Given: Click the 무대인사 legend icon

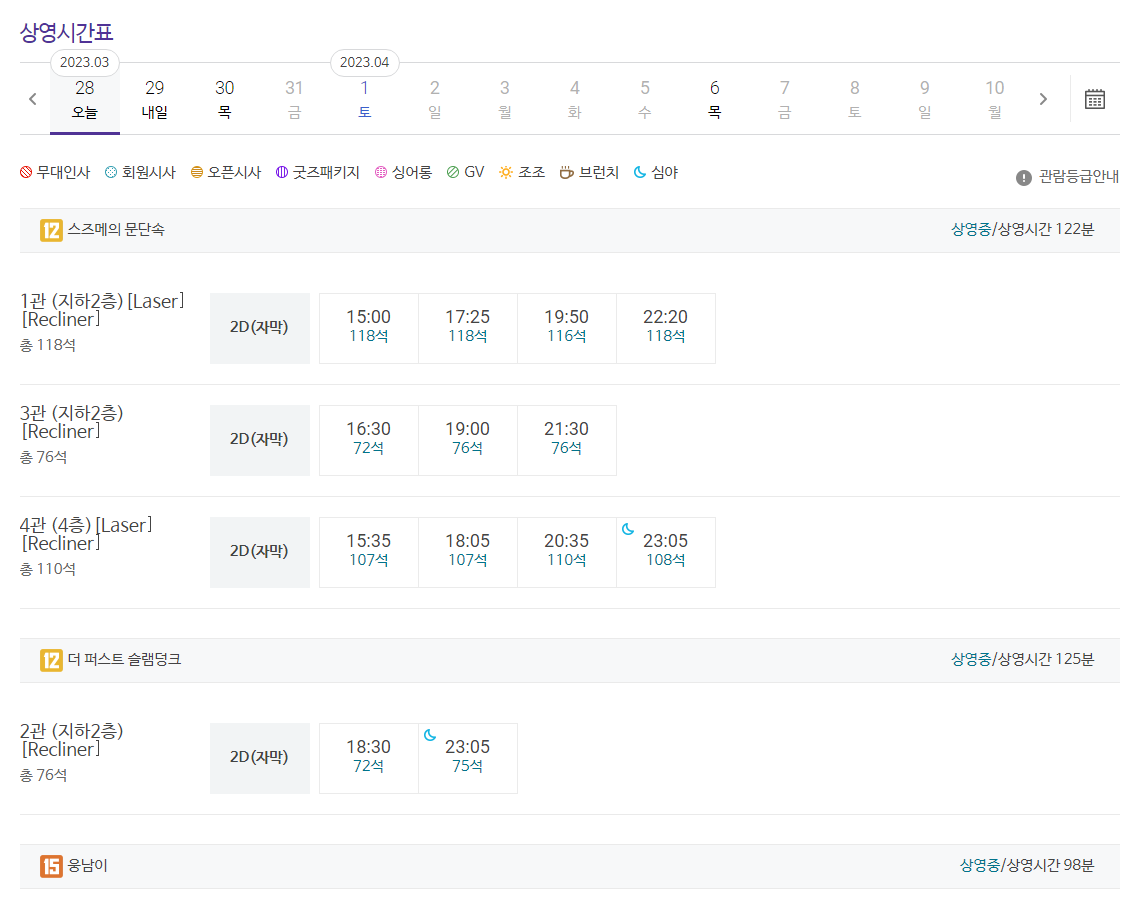Looking at the screenshot, I should pyautogui.click(x=26, y=172).
